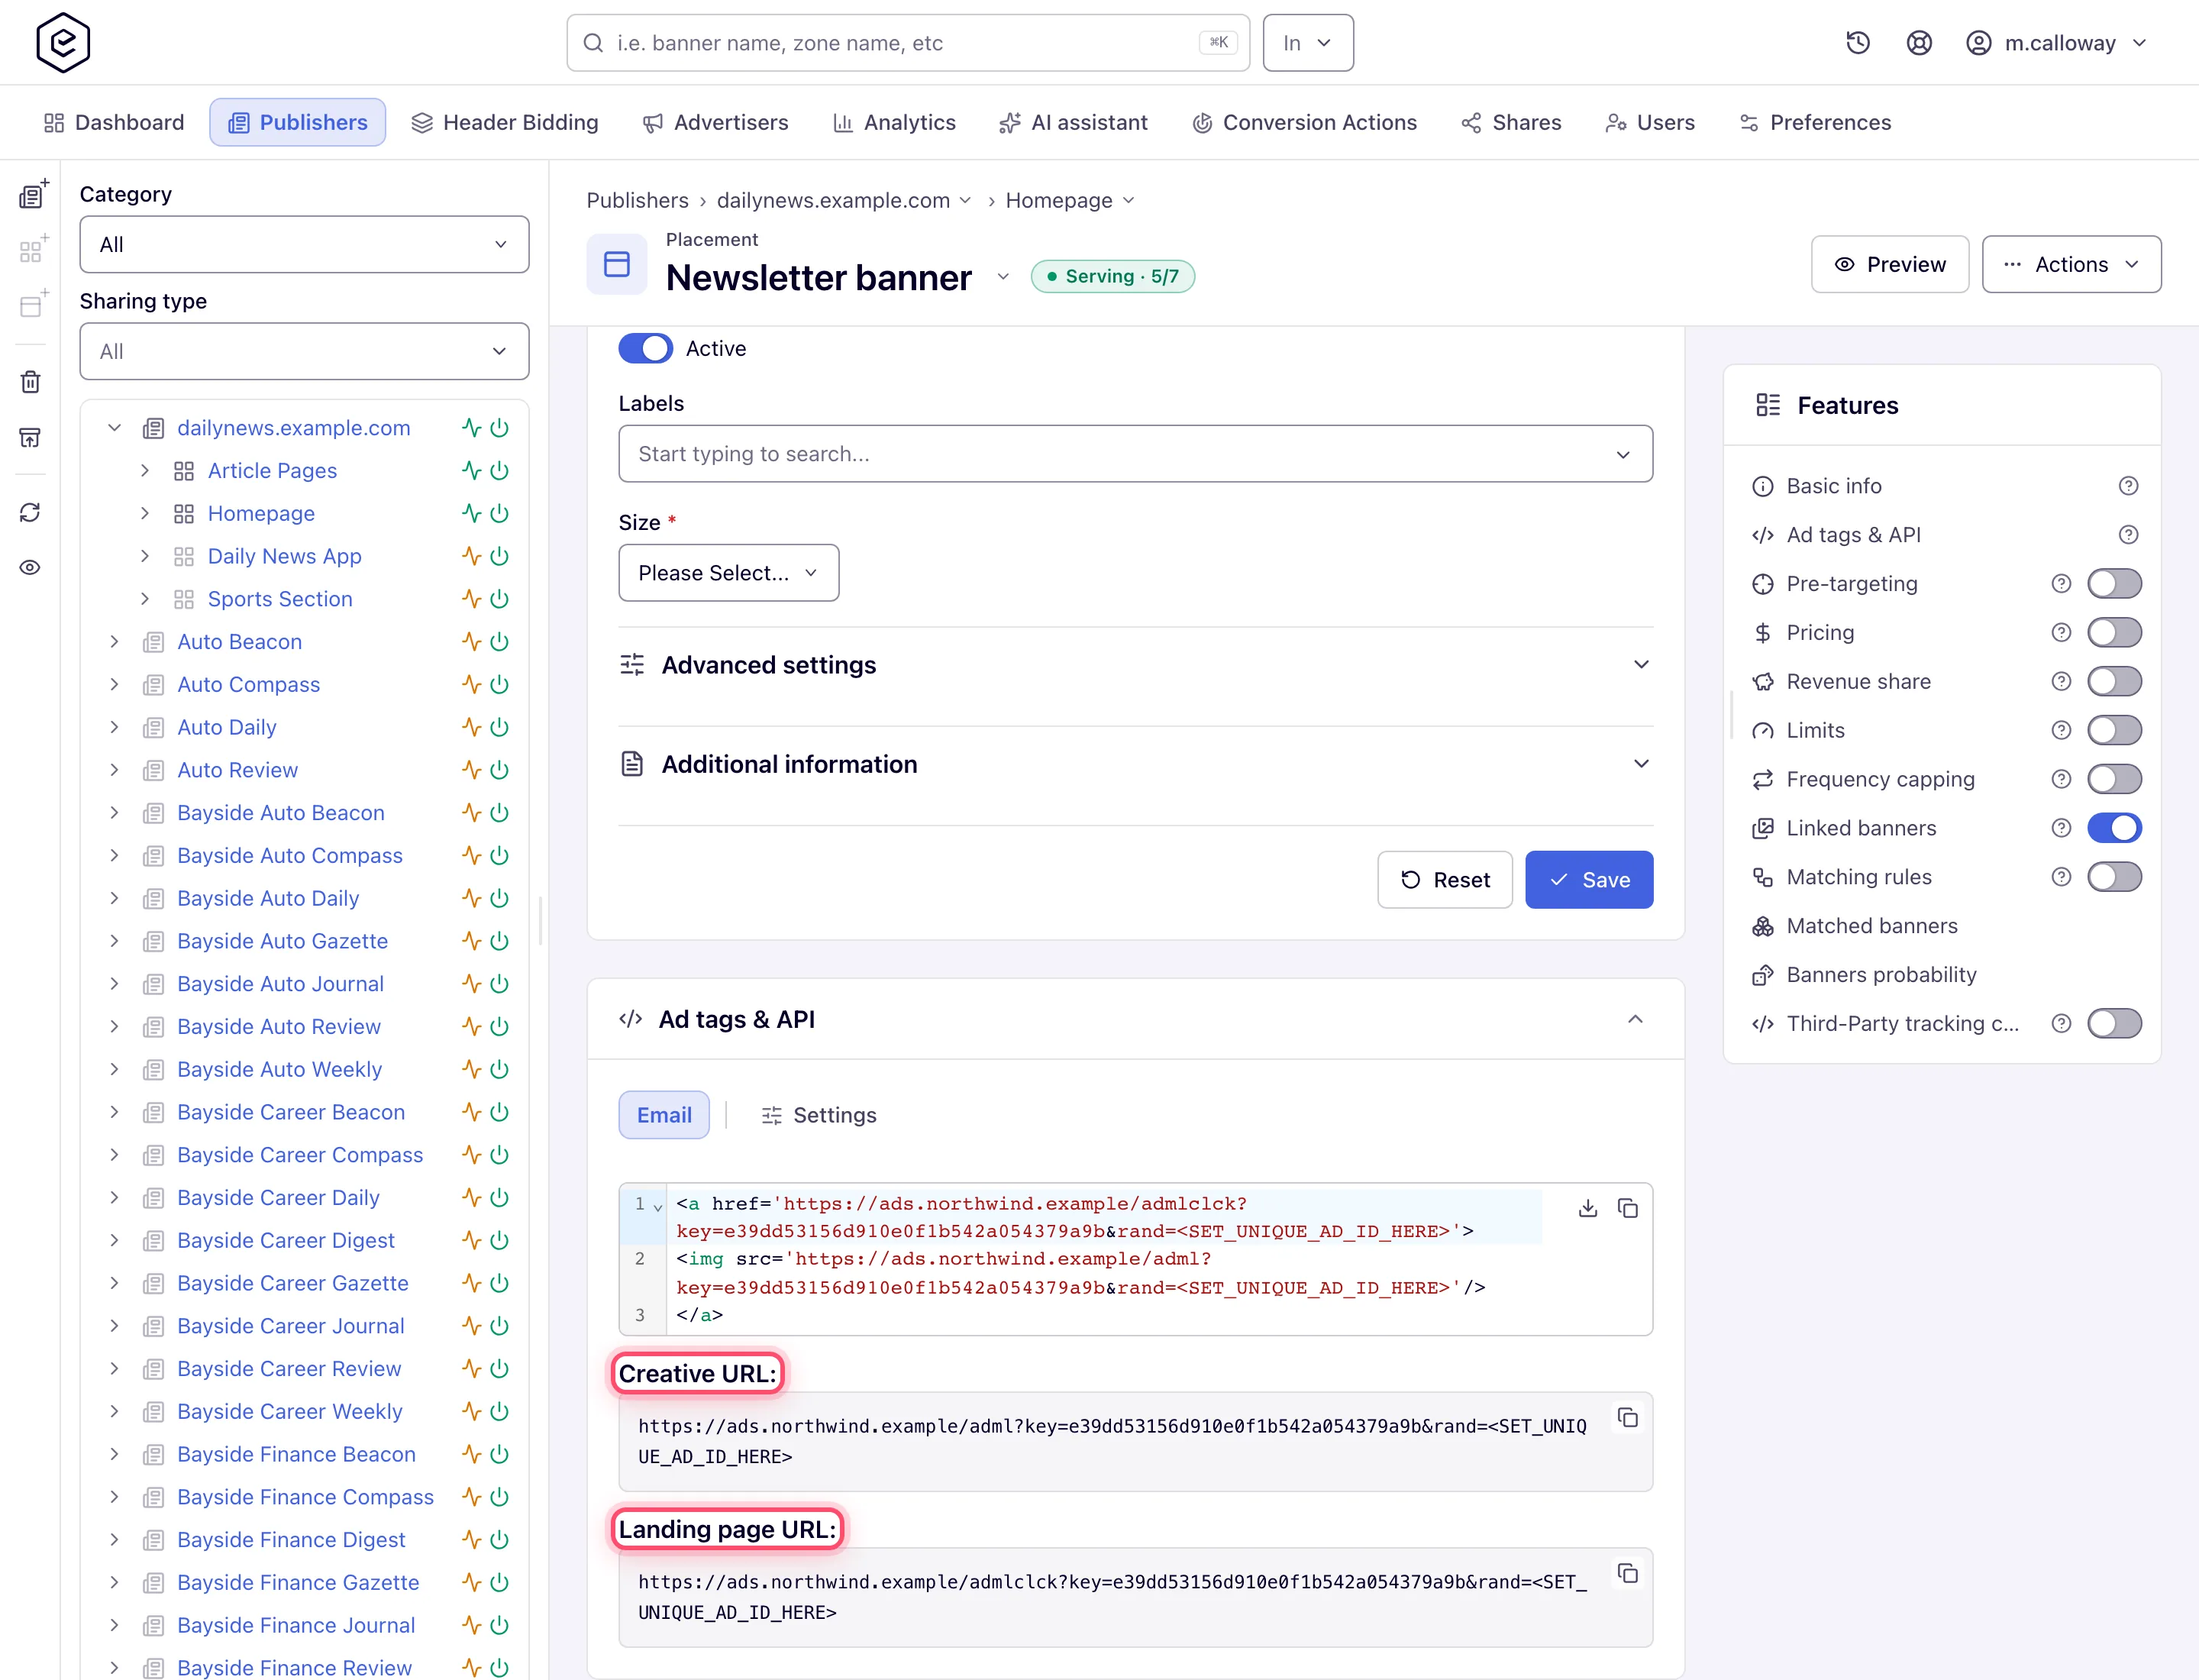Click the Reset button
Screen dimensions: 2199x1680
1444,880
